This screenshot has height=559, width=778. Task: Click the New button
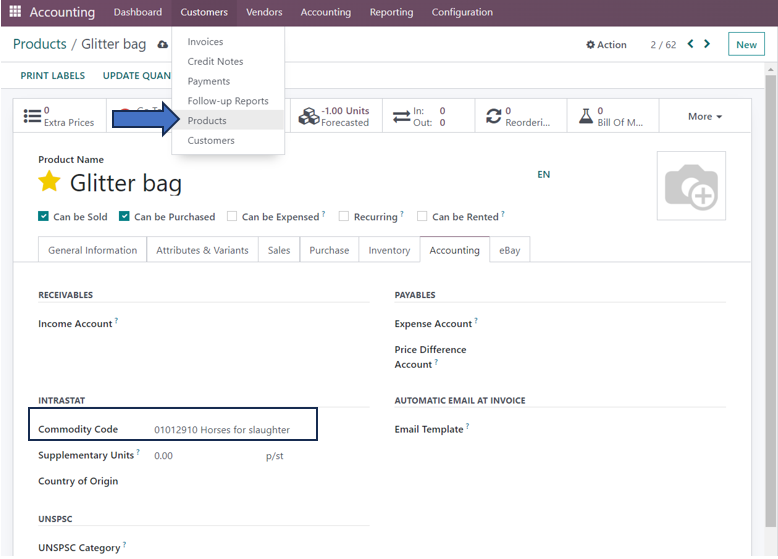click(746, 45)
